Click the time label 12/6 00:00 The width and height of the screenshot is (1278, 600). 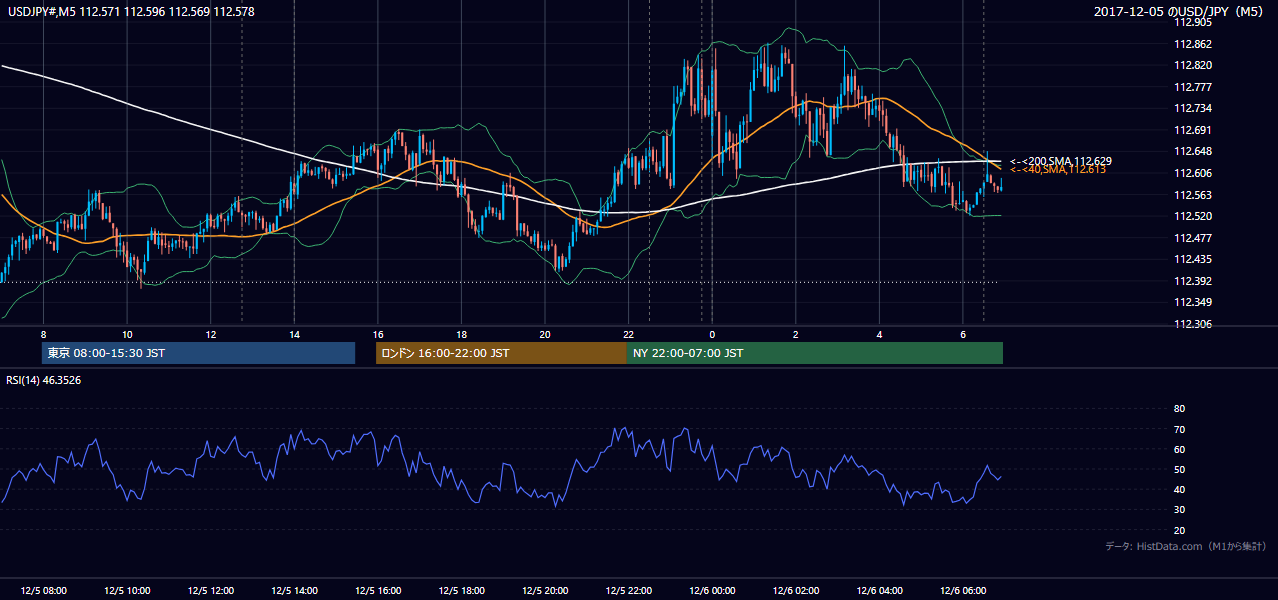point(712,591)
